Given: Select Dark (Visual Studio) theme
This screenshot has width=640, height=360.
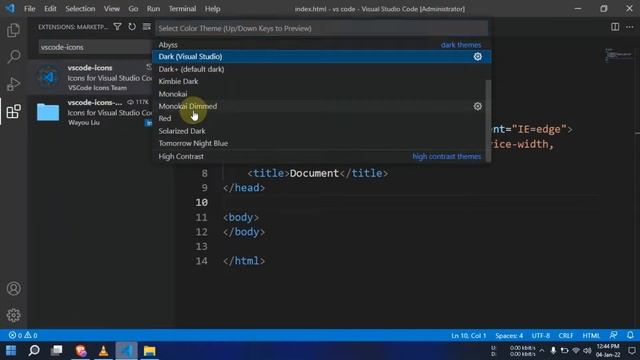Looking at the screenshot, I should click(x=321, y=57).
